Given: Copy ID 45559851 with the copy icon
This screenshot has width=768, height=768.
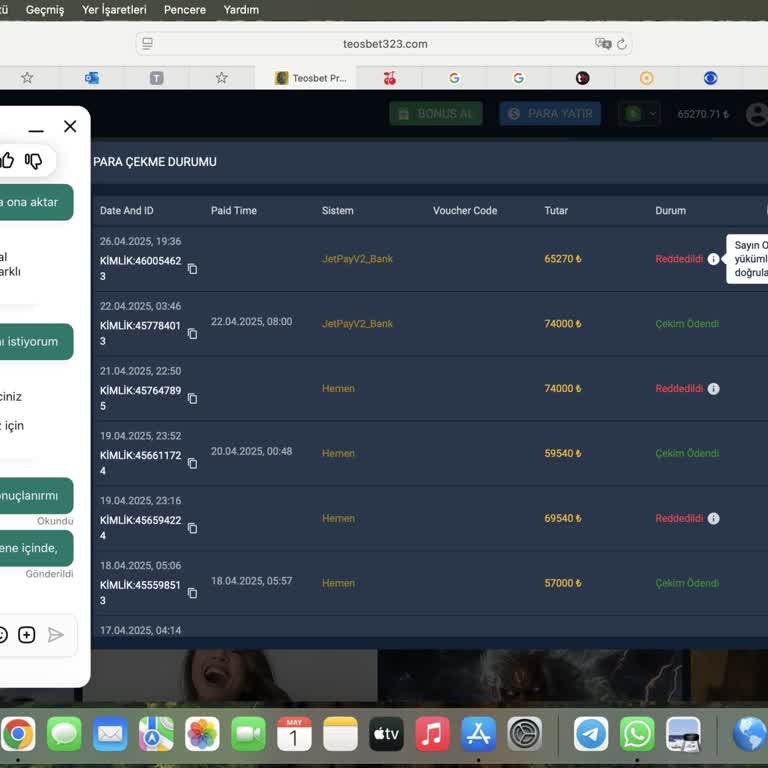Looking at the screenshot, I should pyautogui.click(x=192, y=593).
